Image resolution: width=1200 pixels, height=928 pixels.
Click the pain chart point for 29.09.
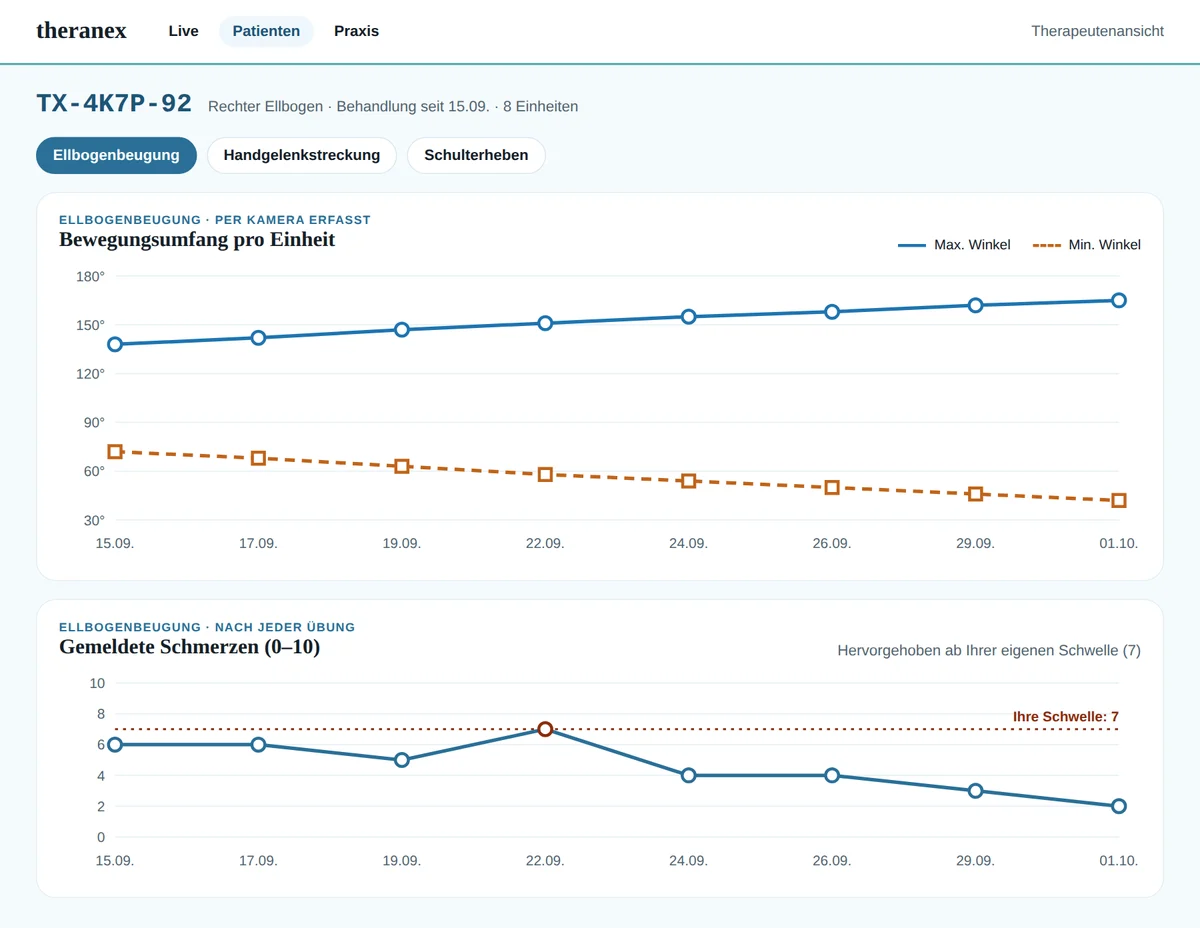(975, 791)
